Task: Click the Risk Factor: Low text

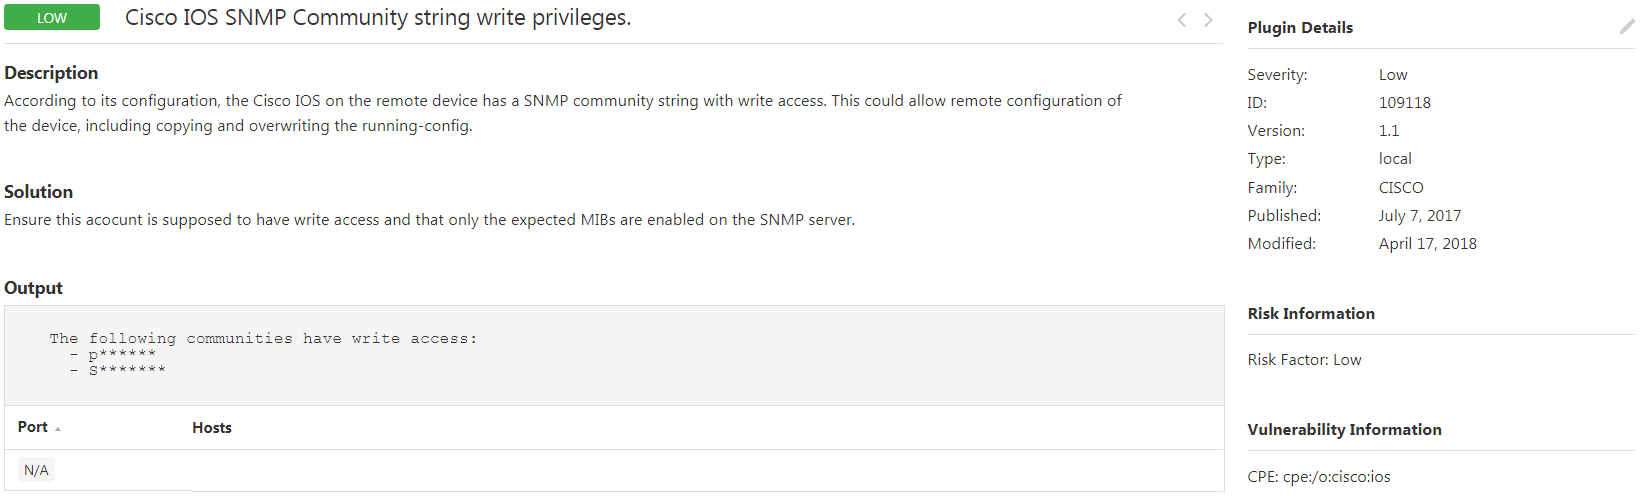Action: tap(1304, 360)
